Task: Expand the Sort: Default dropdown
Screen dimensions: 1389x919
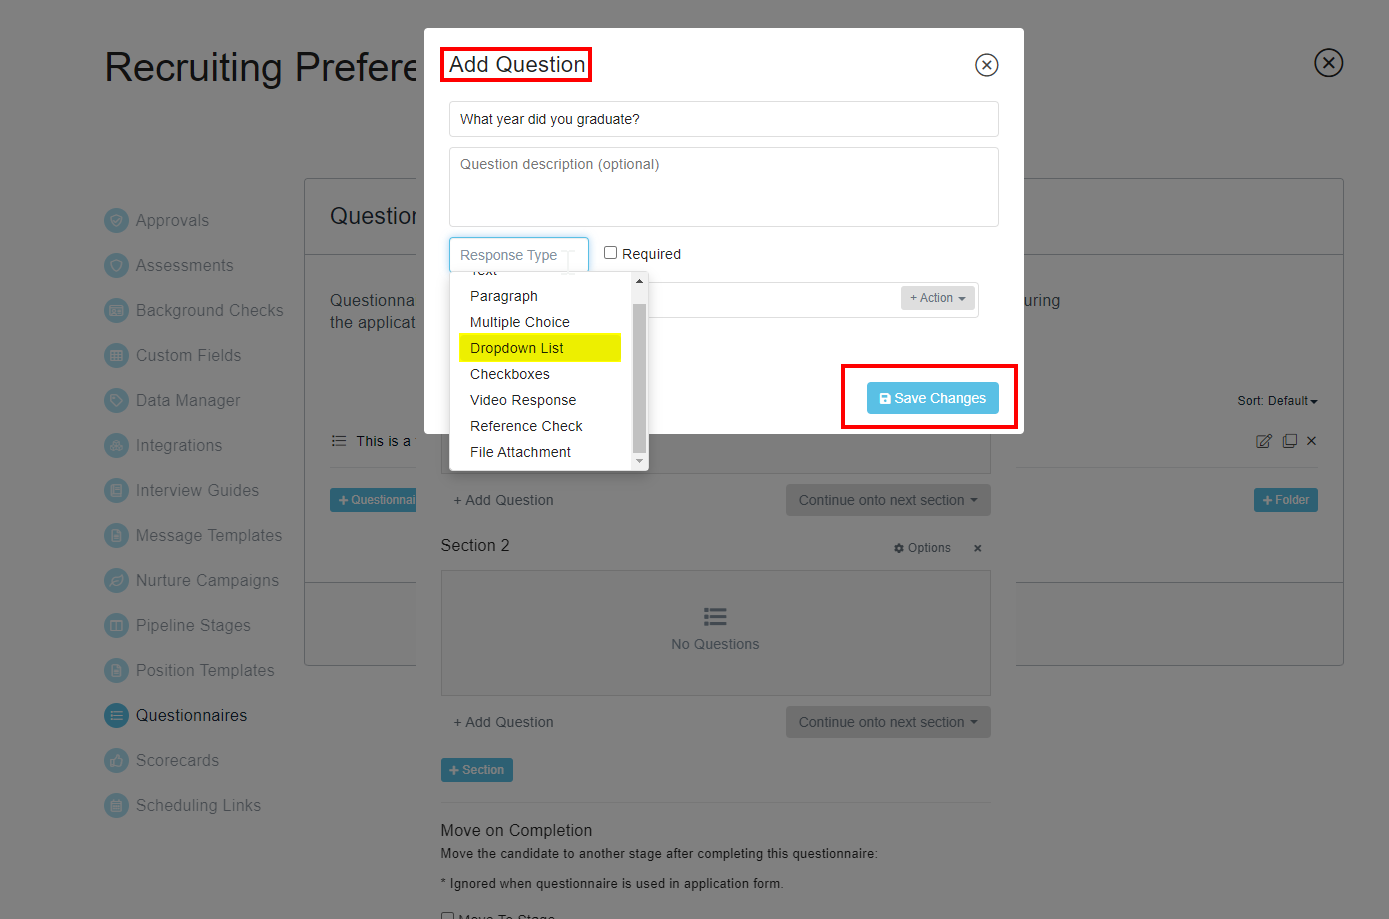Action: click(1277, 400)
